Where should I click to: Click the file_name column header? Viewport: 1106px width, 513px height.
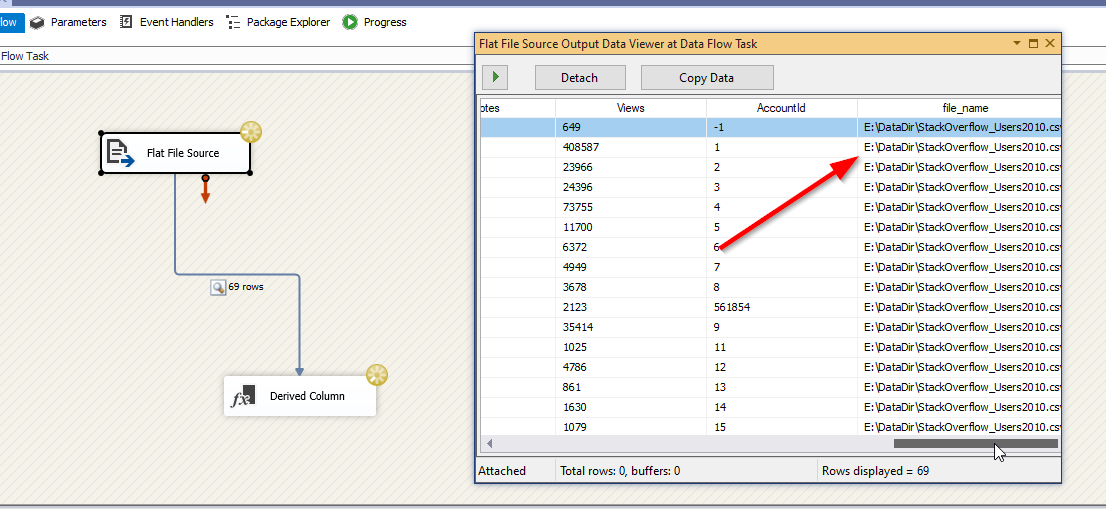[x=965, y=108]
